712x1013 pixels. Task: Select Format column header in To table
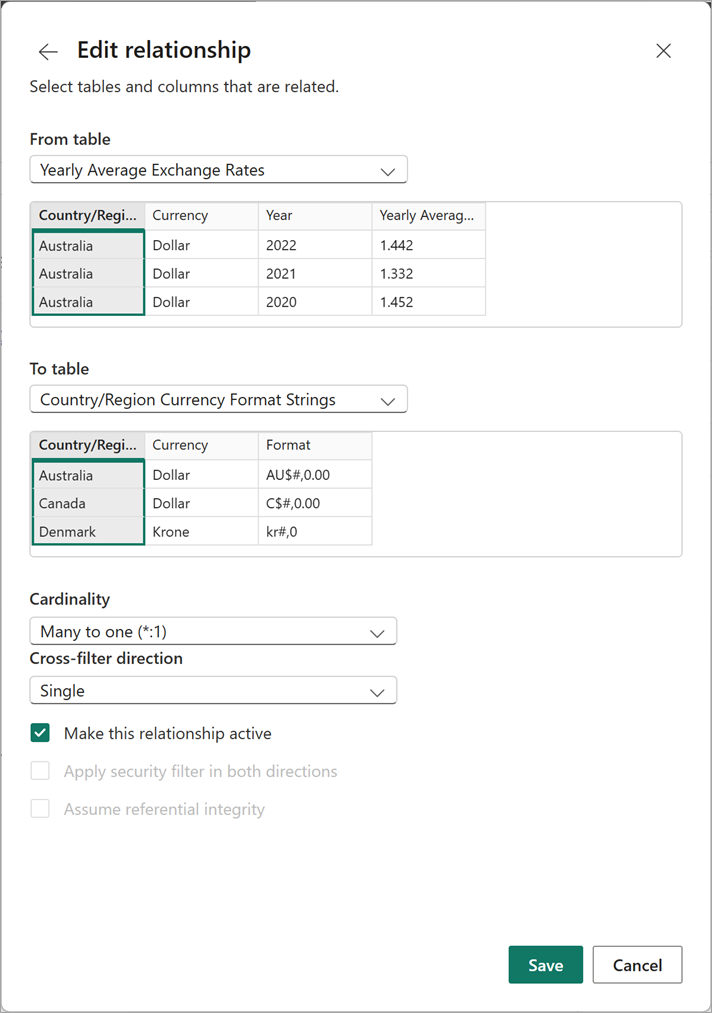[315, 446]
